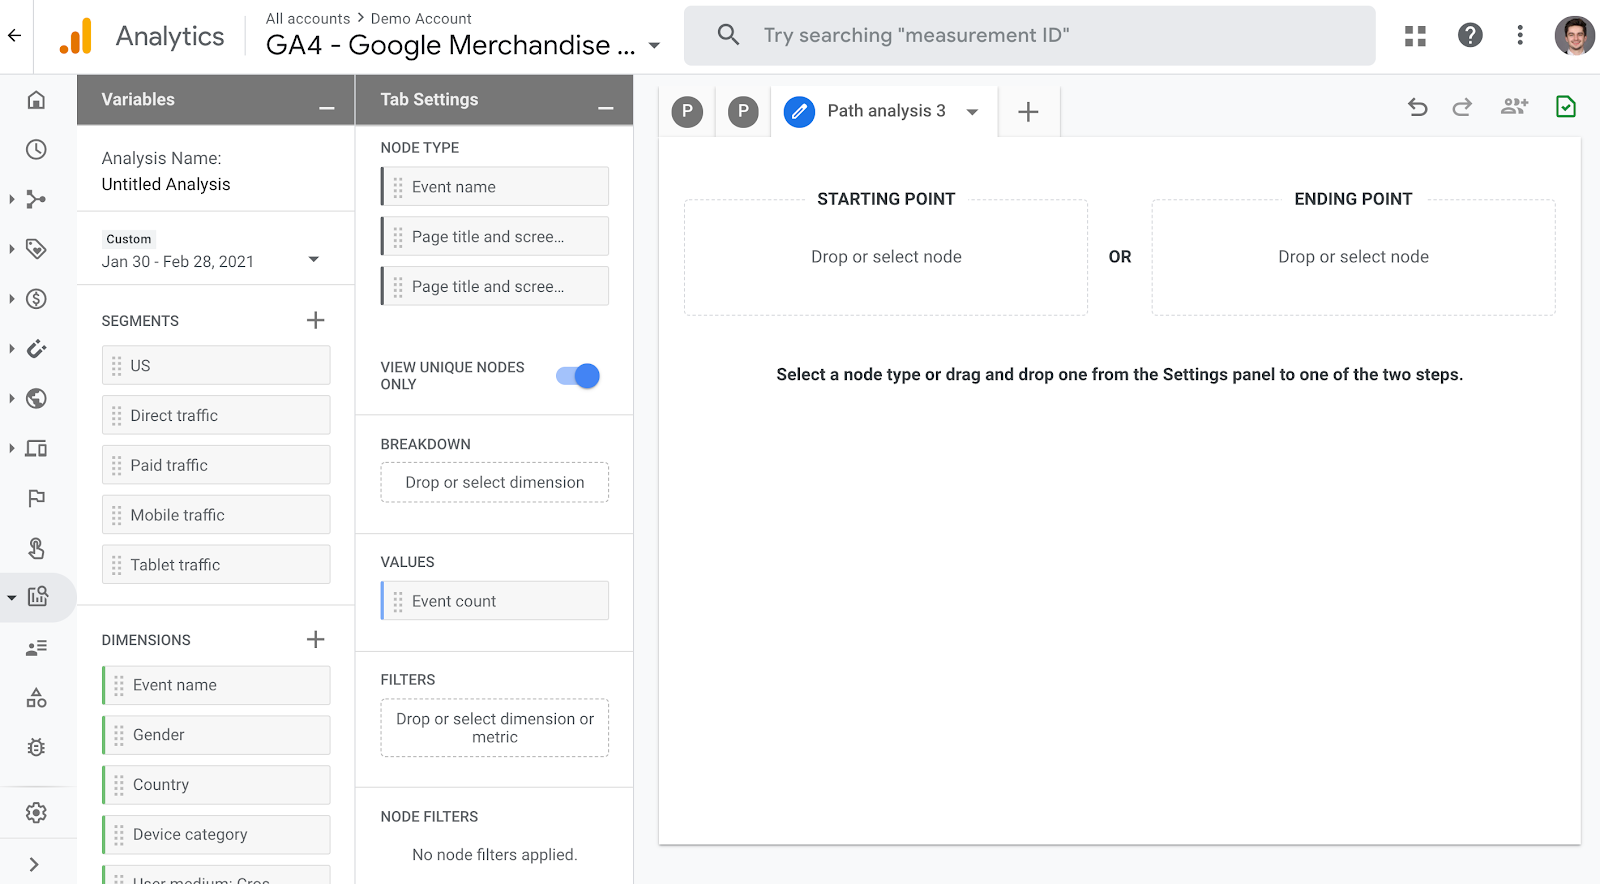Viewport: 1600px width, 884px height.
Task: Select the Country dimension
Action: point(216,785)
